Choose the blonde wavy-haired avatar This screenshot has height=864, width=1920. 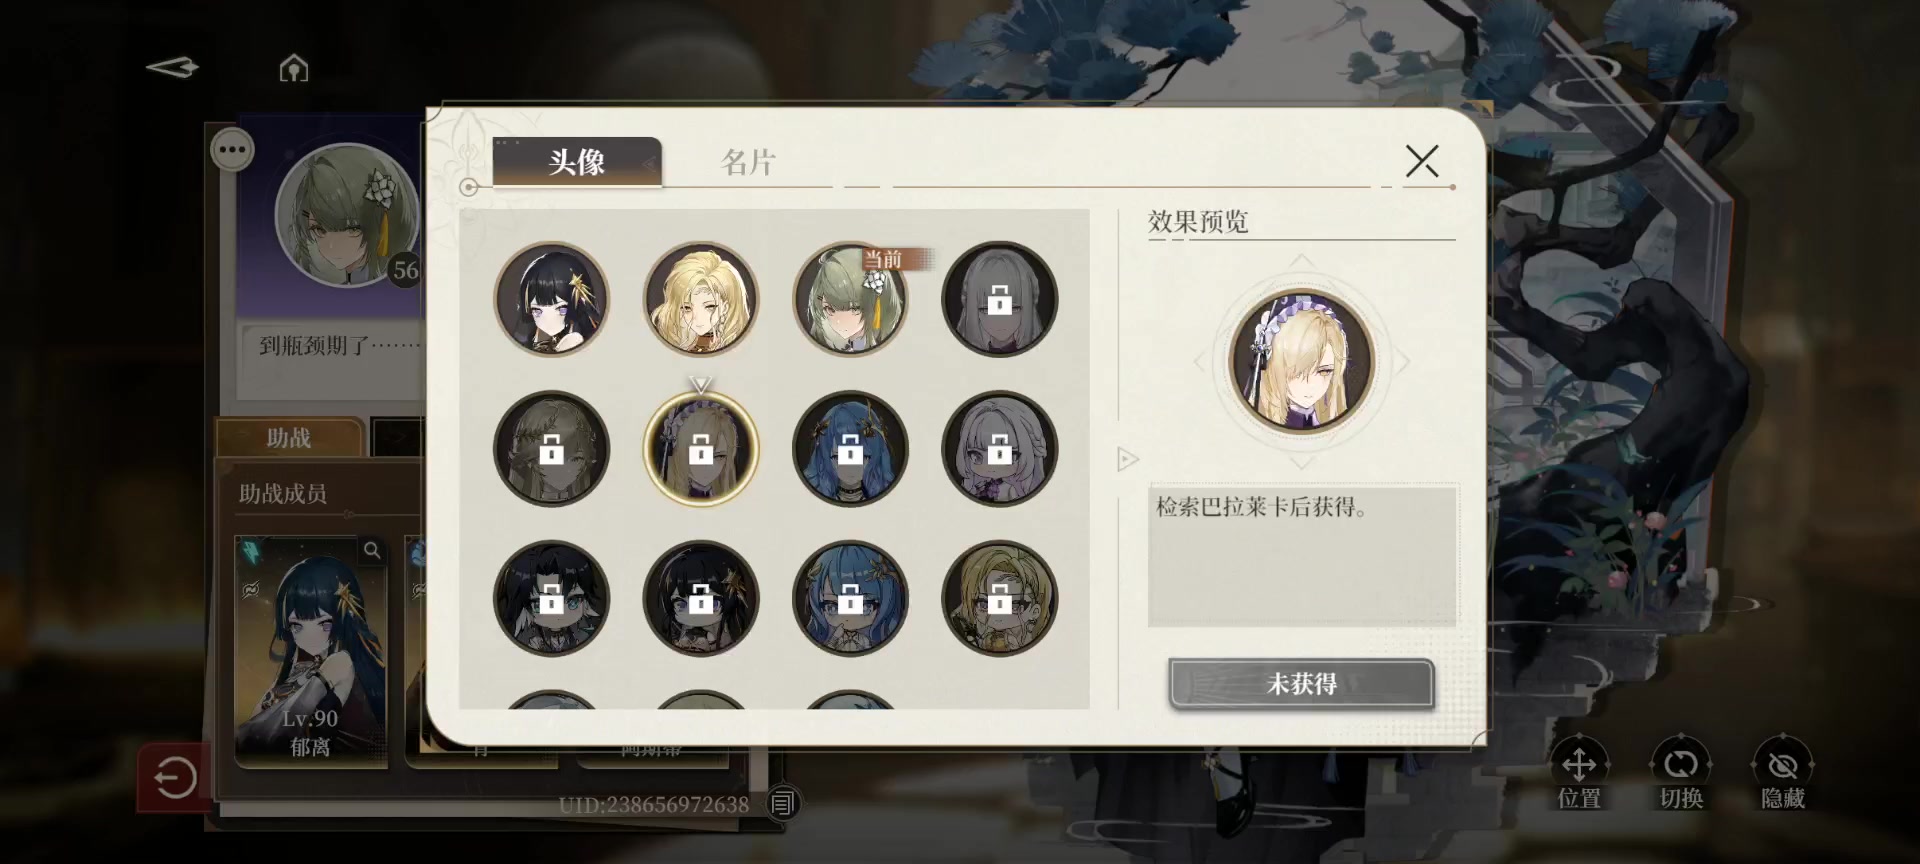701,299
